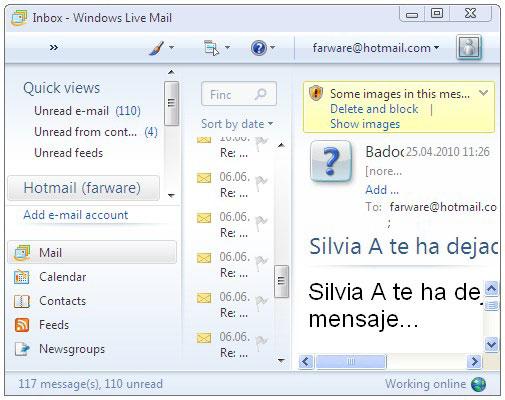The image size is (505, 400).
Task: Click the horizontal scrollbar thumb
Action: pos(351,362)
